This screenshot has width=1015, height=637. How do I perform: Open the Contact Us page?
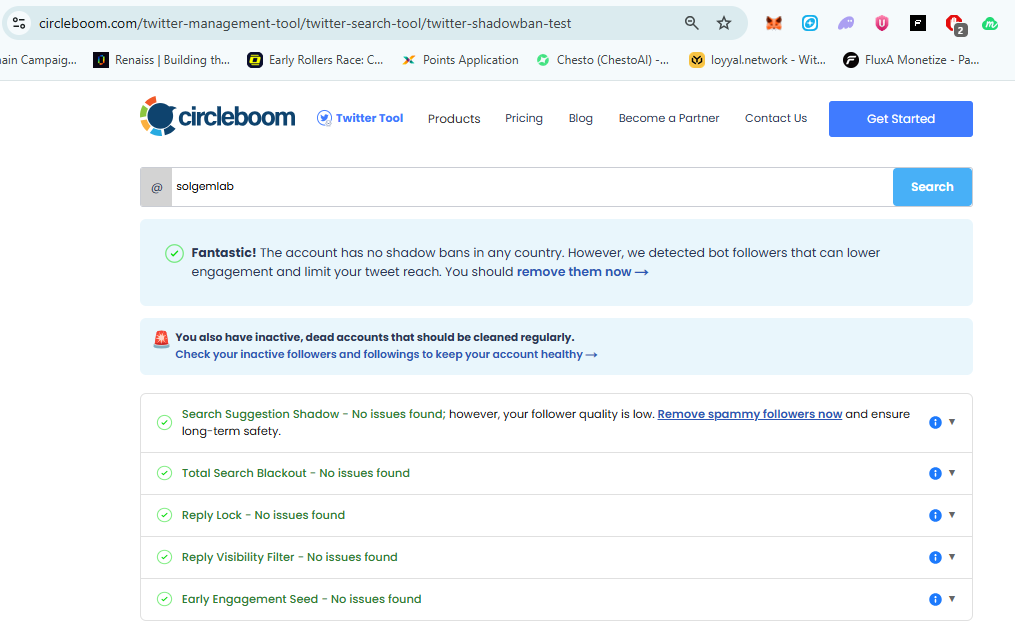coord(775,118)
